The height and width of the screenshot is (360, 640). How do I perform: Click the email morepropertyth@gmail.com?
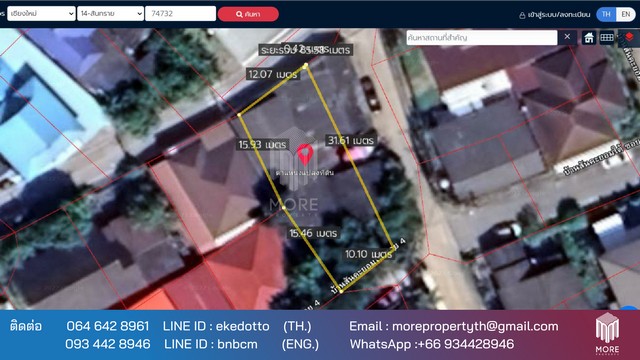[475, 326]
